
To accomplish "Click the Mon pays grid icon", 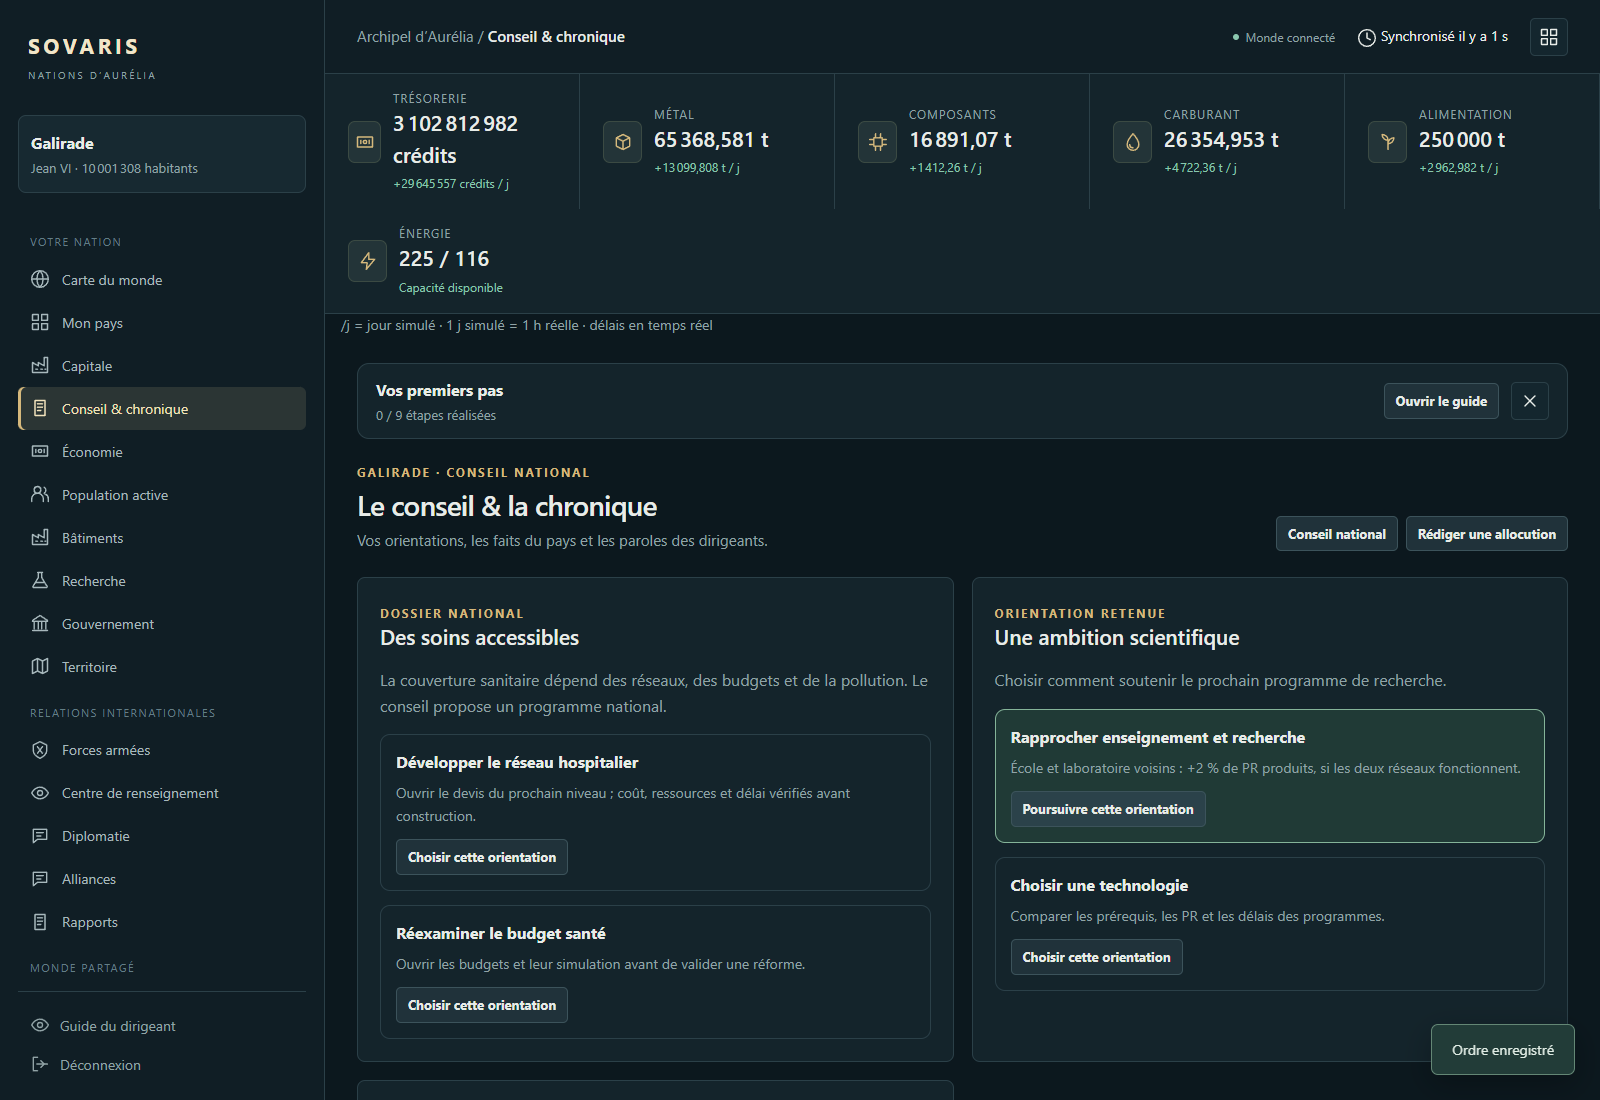I will pyautogui.click(x=40, y=322).
